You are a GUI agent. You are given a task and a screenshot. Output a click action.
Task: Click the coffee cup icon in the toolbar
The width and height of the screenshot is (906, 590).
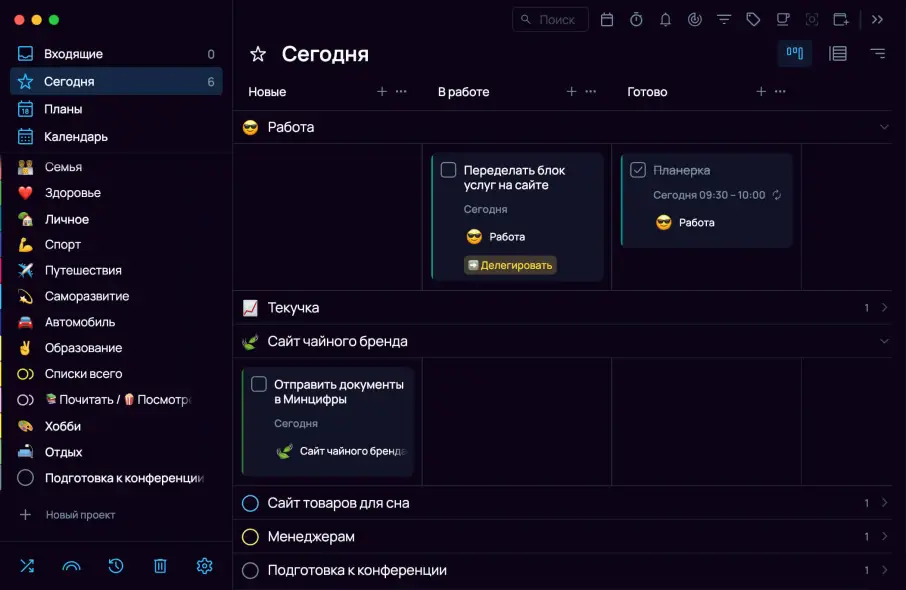click(x=782, y=19)
